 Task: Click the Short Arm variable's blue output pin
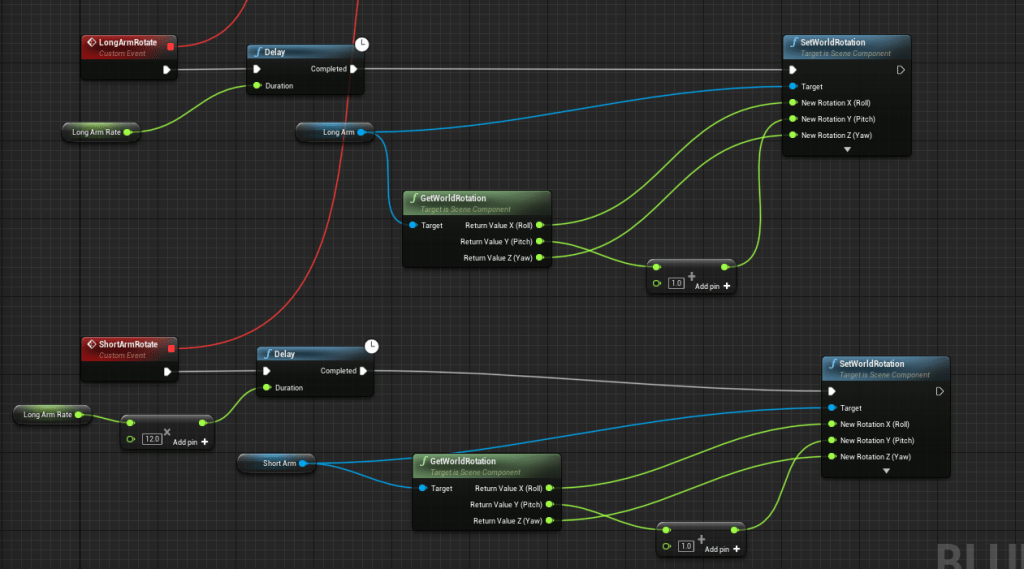pos(301,463)
